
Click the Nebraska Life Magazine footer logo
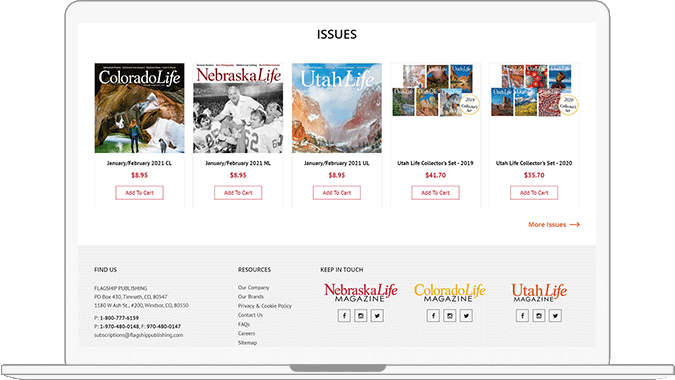[361, 292]
